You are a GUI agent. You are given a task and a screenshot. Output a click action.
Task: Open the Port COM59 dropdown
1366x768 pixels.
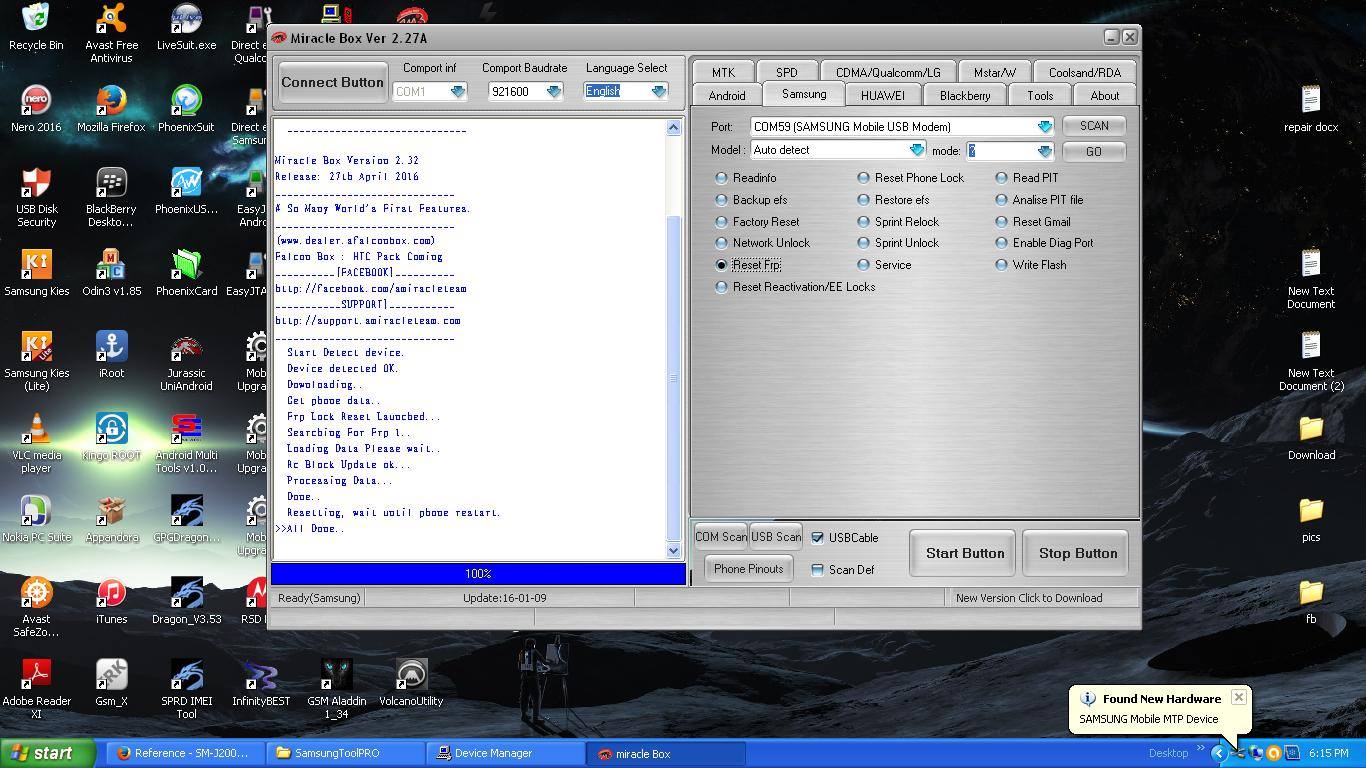coord(1044,127)
